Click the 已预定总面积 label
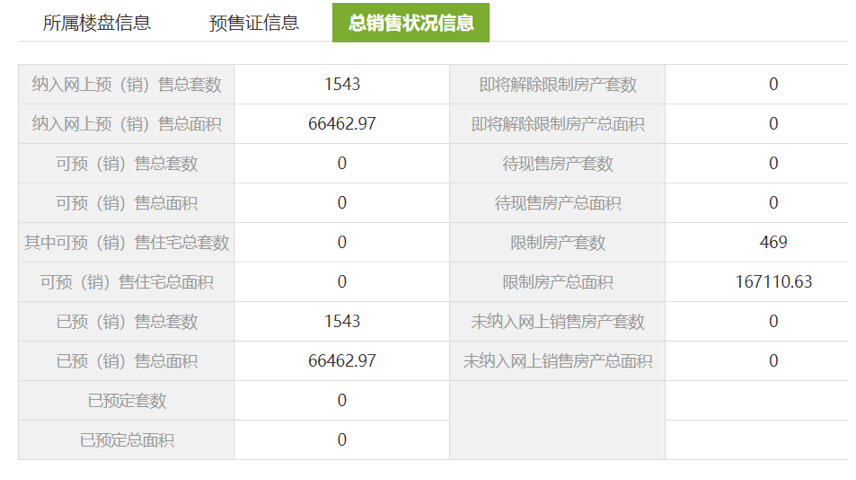The height and width of the screenshot is (480, 856). point(127,440)
